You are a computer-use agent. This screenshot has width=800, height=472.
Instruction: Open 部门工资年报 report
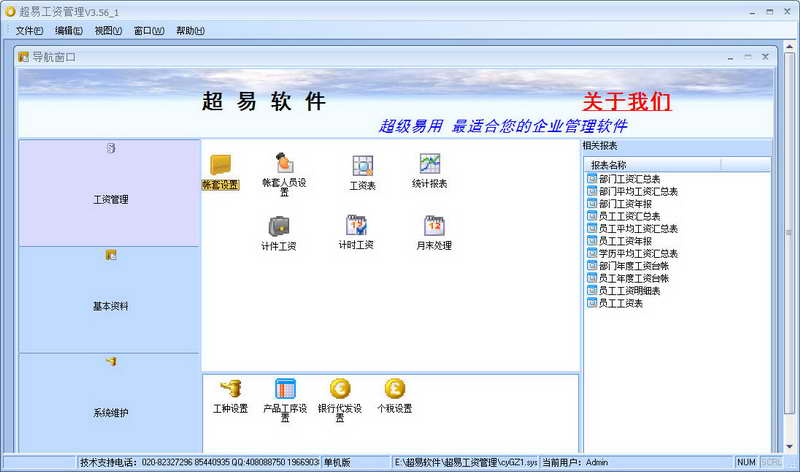point(619,204)
